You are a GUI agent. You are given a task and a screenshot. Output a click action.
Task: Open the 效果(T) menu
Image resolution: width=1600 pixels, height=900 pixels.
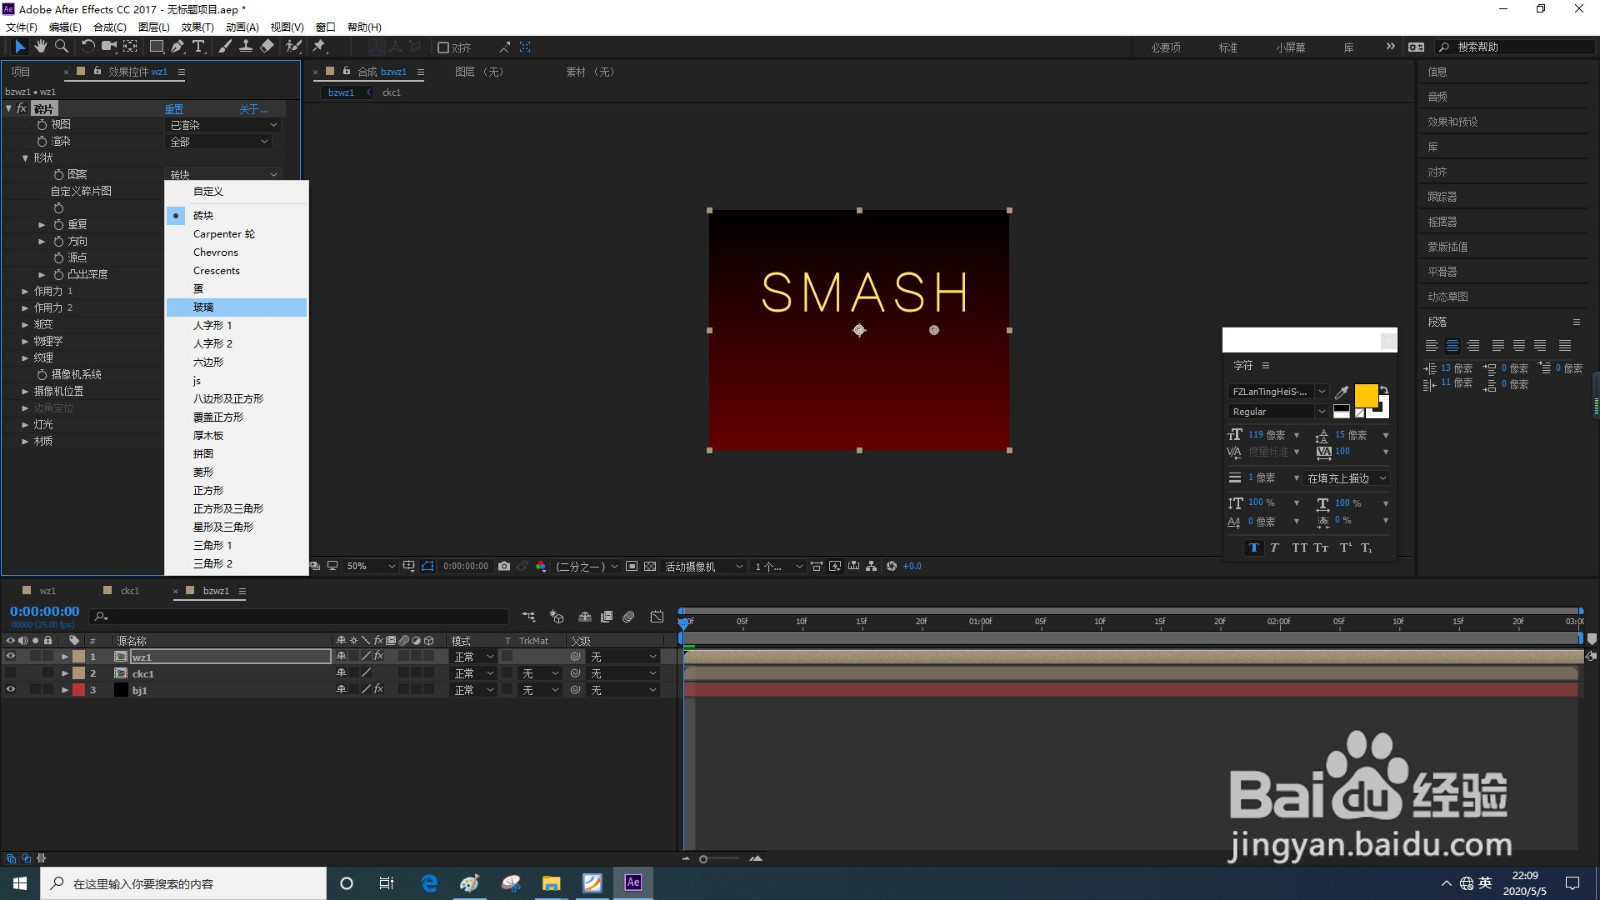pyautogui.click(x=197, y=27)
